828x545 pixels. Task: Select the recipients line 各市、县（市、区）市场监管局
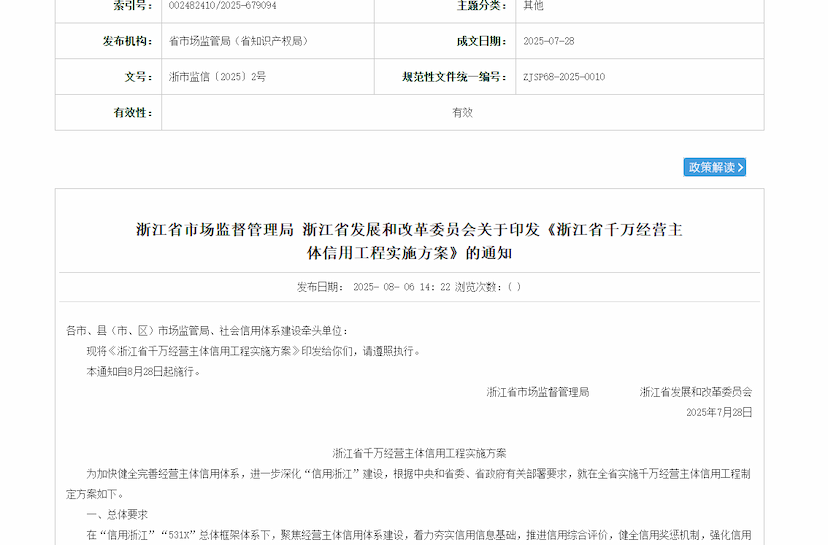tap(207, 331)
